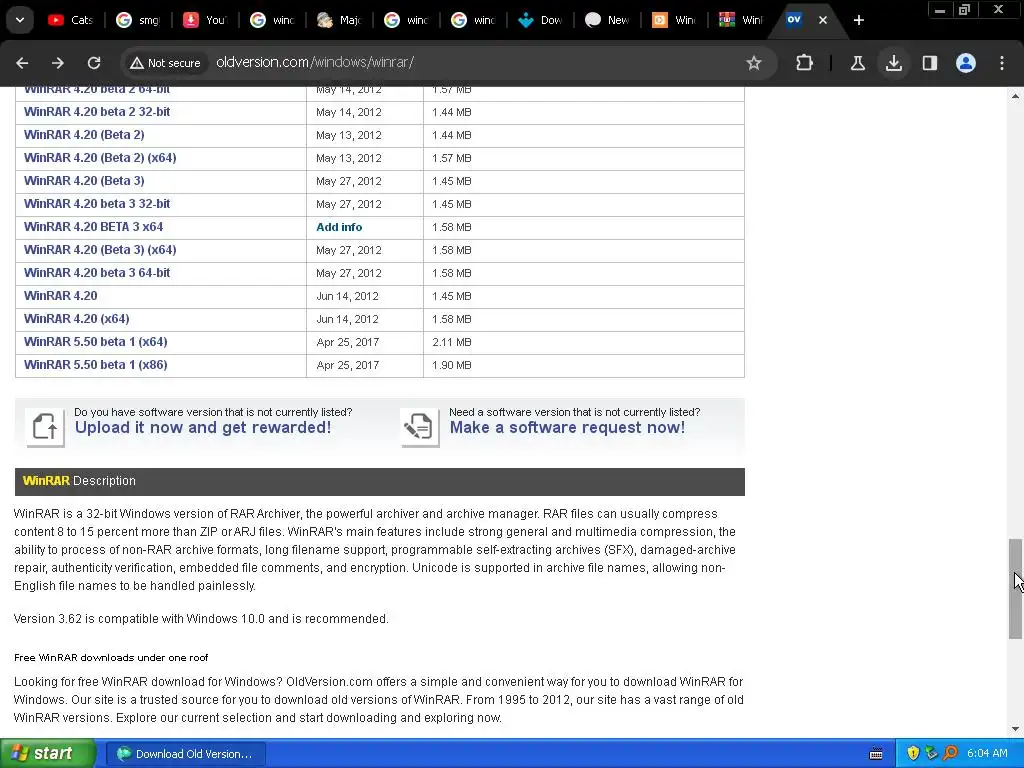Open WinRAR 4.20 BETA 3 x64
The height and width of the screenshot is (768, 1024).
point(93,227)
